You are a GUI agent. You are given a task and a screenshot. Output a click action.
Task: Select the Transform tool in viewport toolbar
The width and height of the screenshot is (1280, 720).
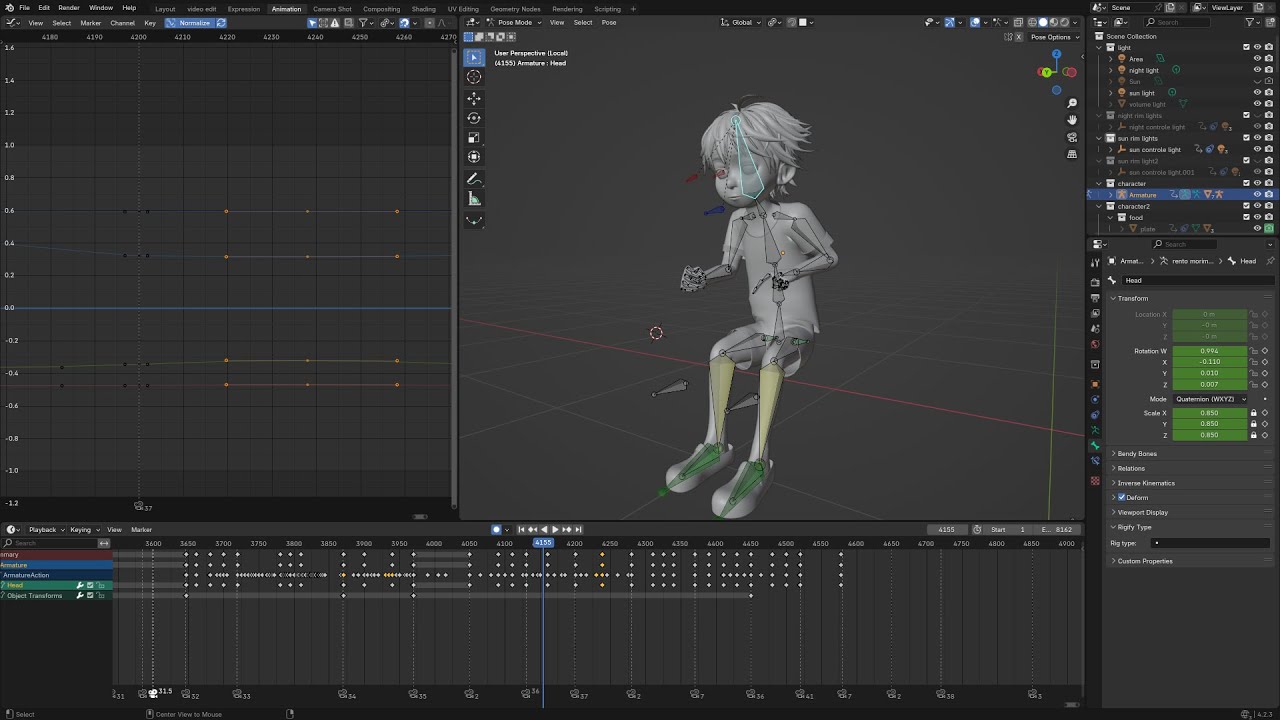coord(474,157)
